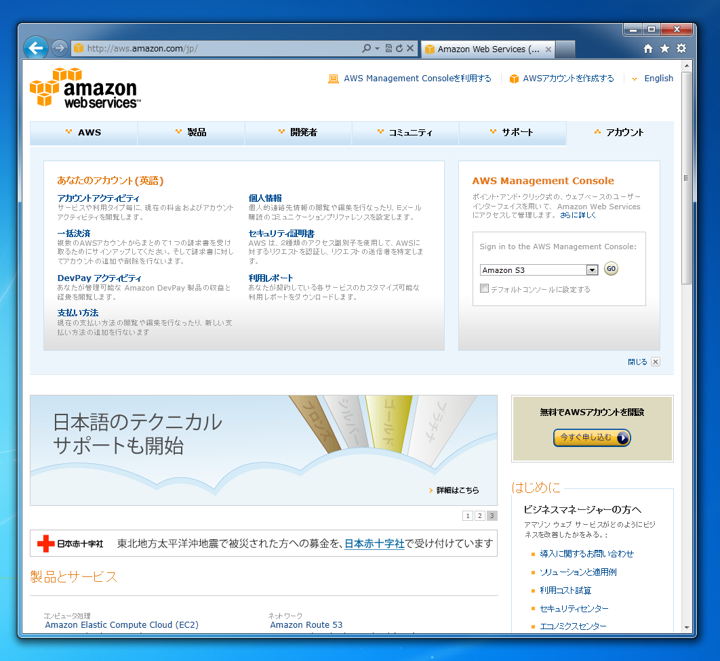Click the browser forward arrow button
The image size is (720, 661).
tap(59, 48)
